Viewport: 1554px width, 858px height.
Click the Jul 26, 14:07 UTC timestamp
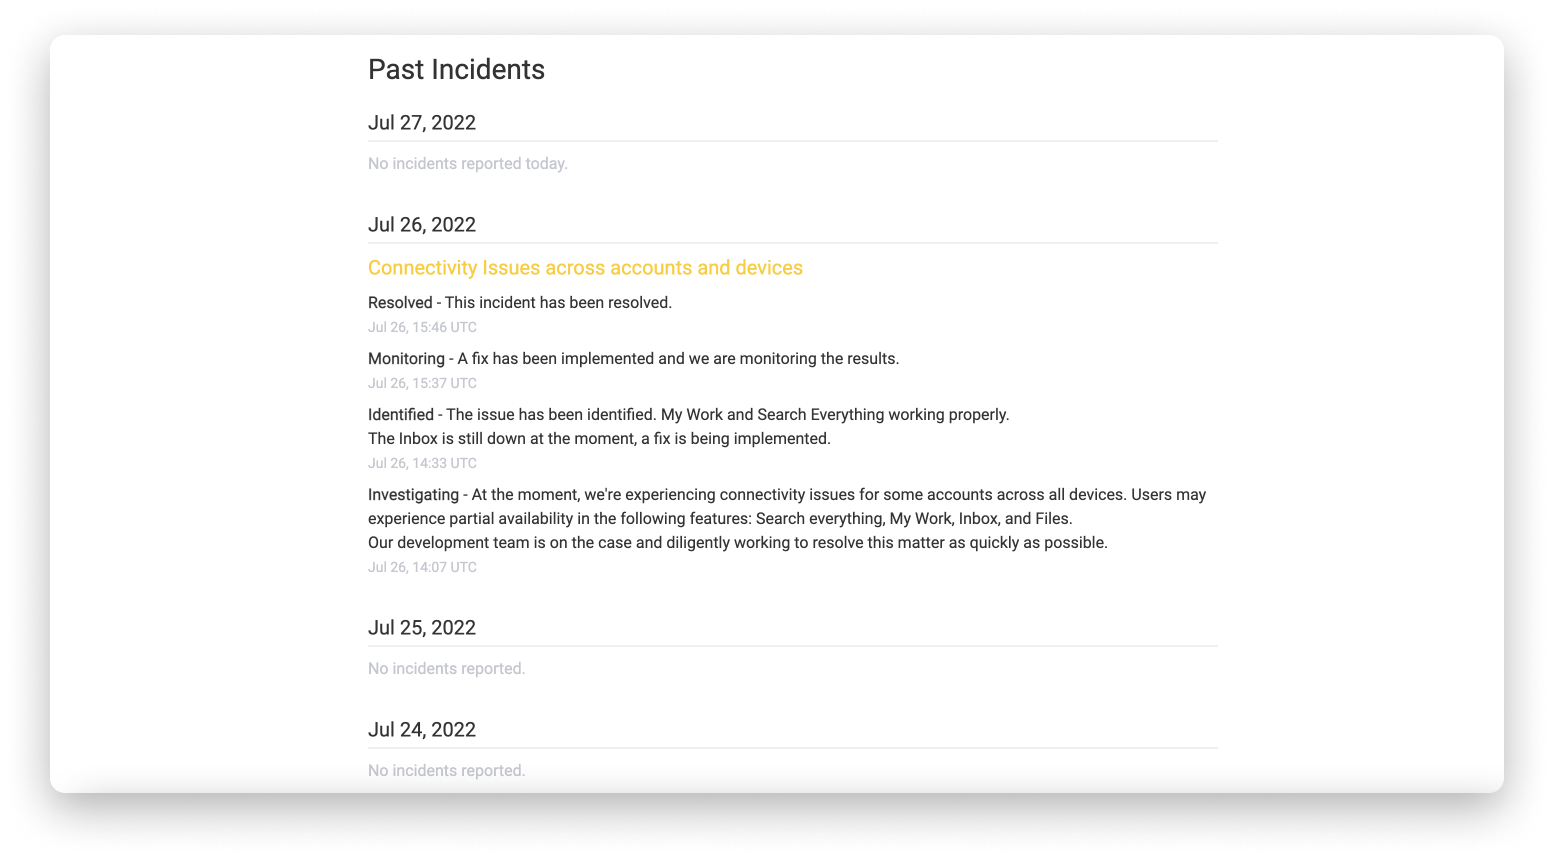[422, 567]
